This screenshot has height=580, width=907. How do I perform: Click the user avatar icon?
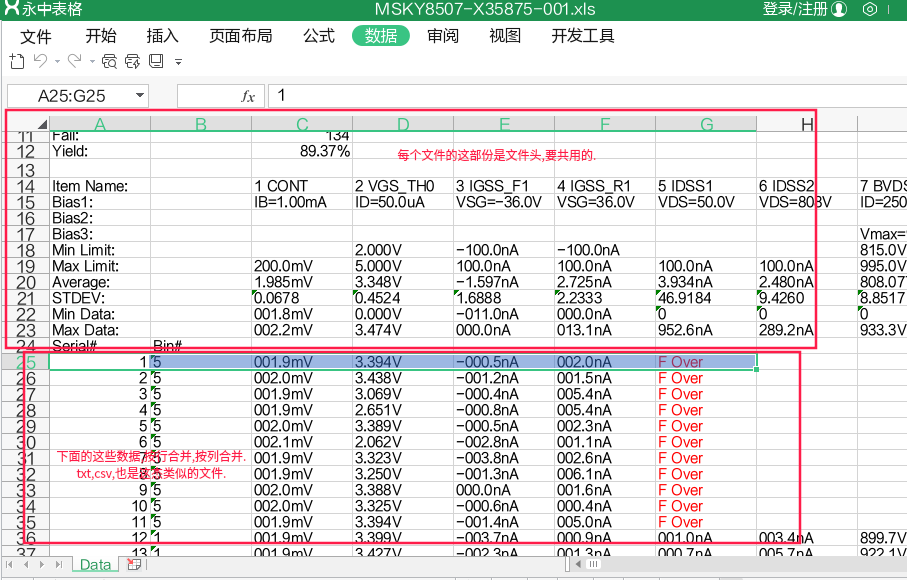pyautogui.click(x=839, y=9)
